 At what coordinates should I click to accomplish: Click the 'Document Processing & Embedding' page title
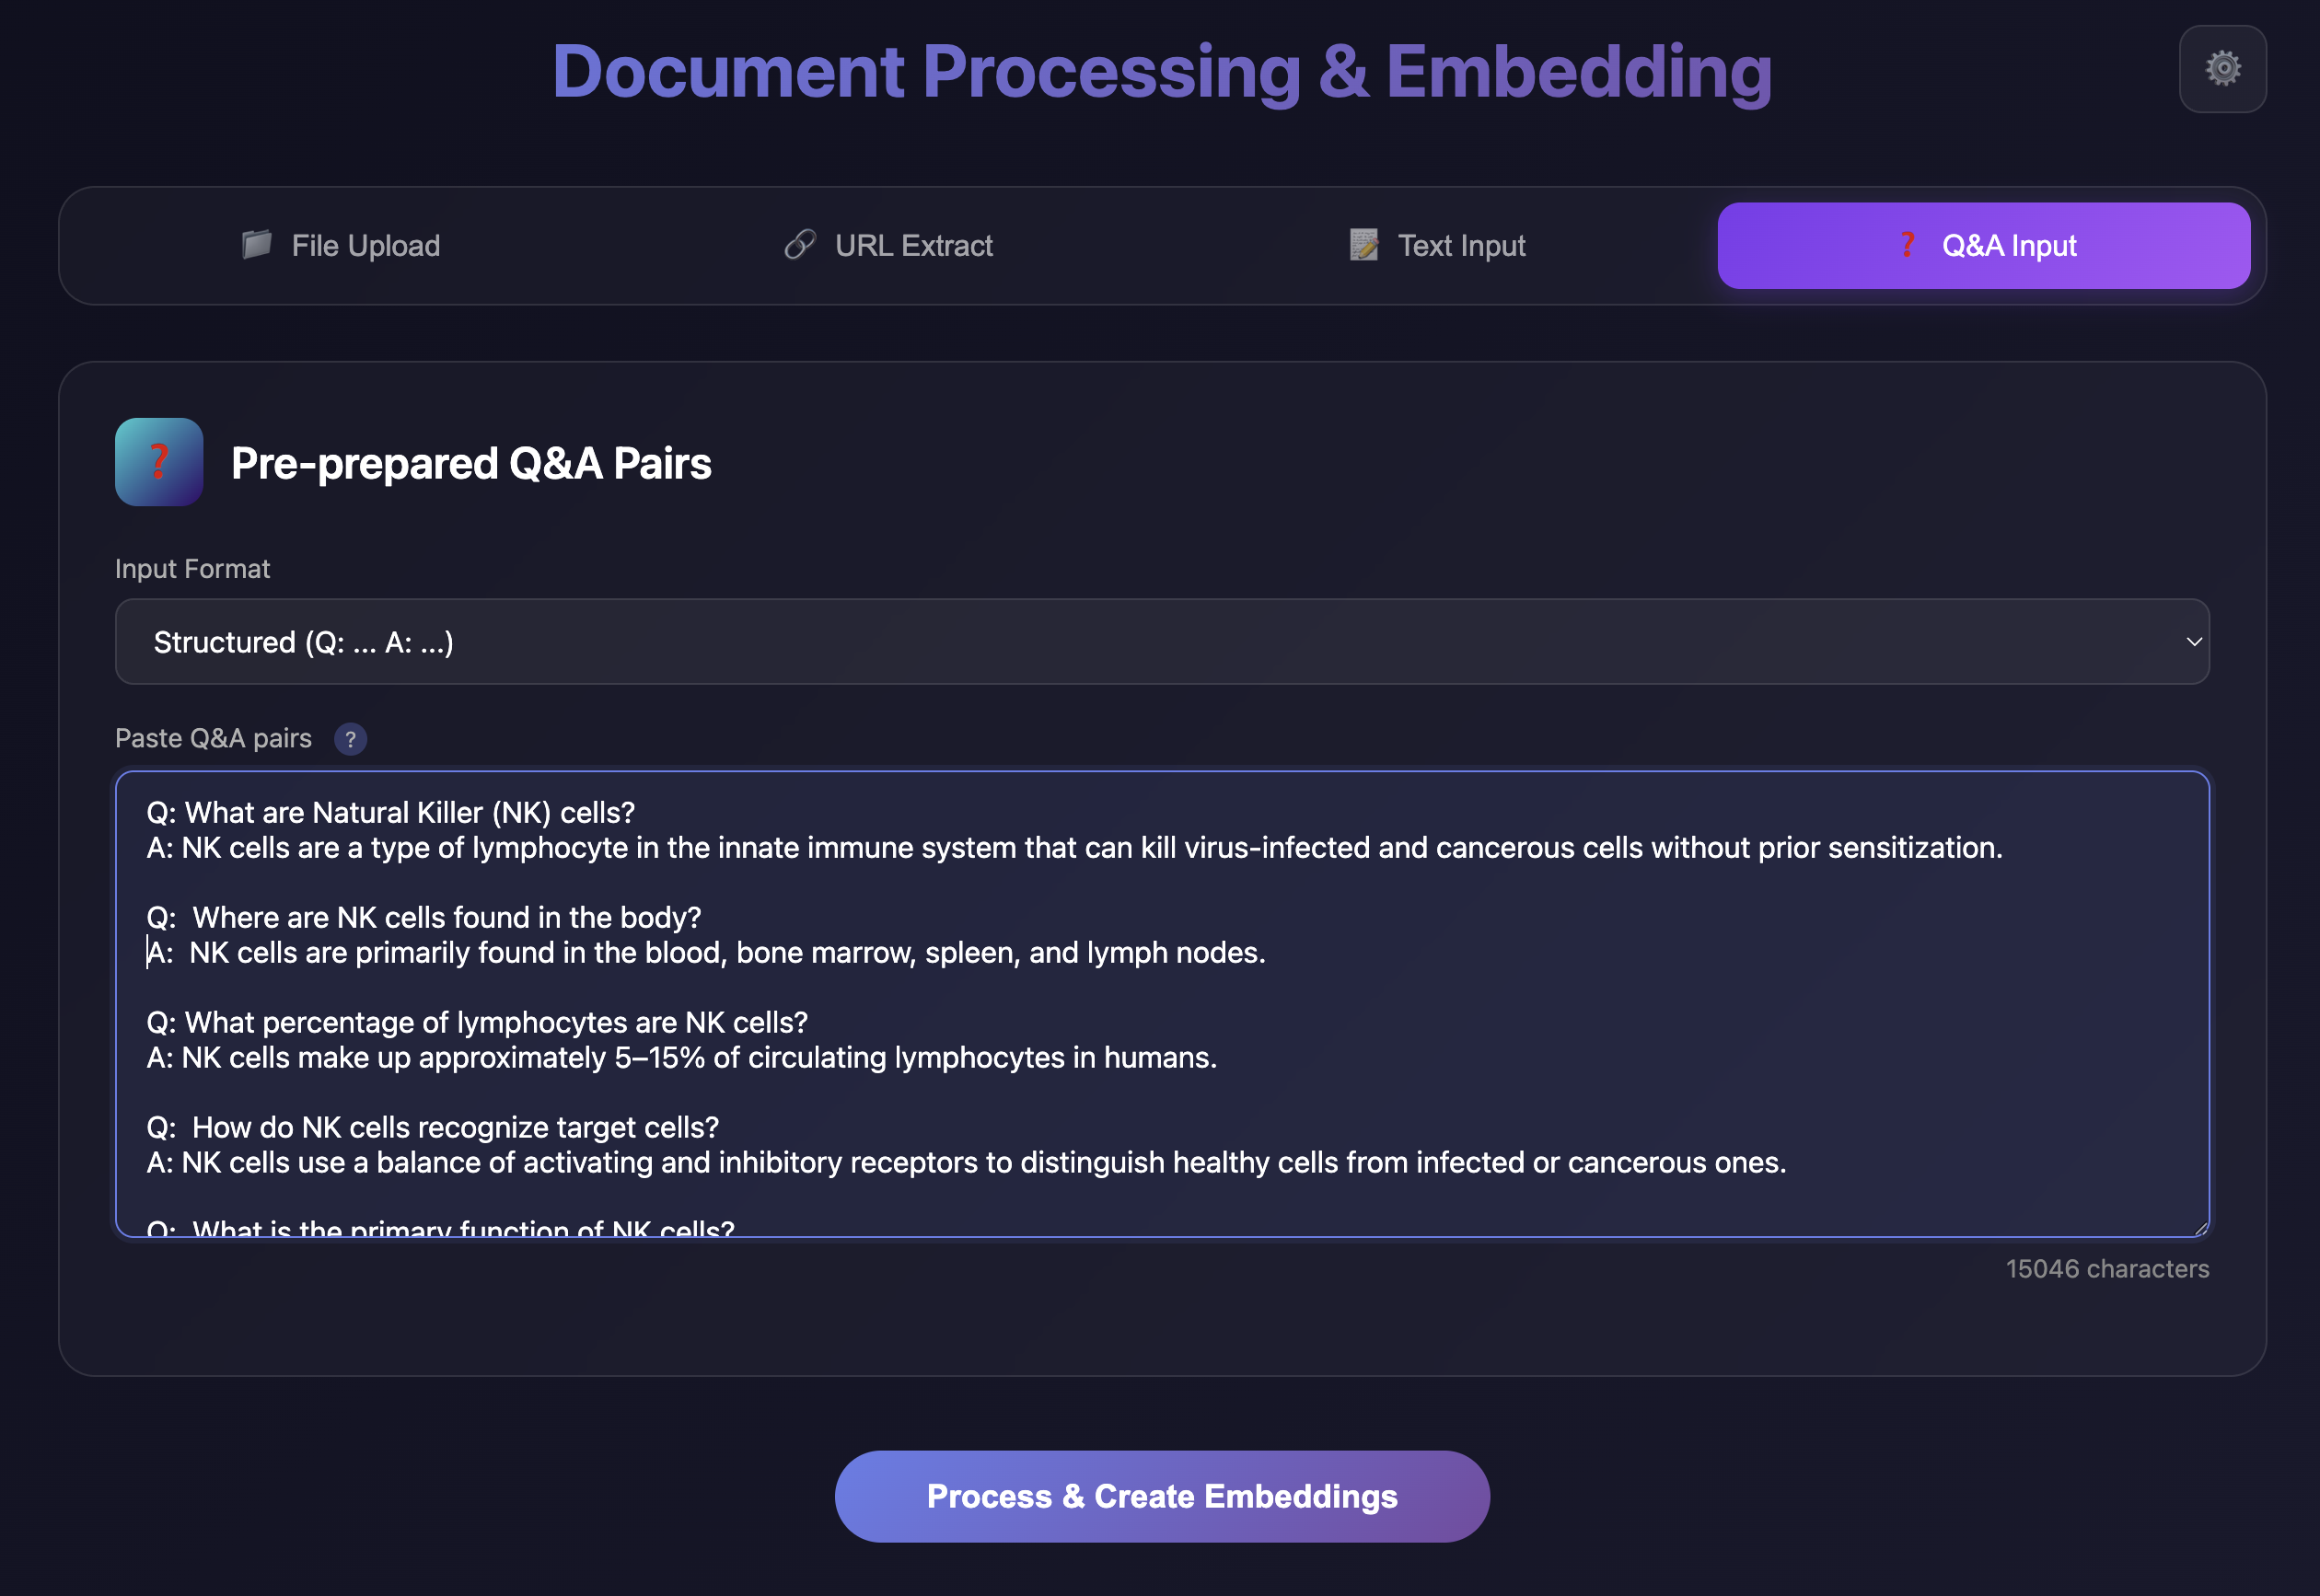point(1162,71)
